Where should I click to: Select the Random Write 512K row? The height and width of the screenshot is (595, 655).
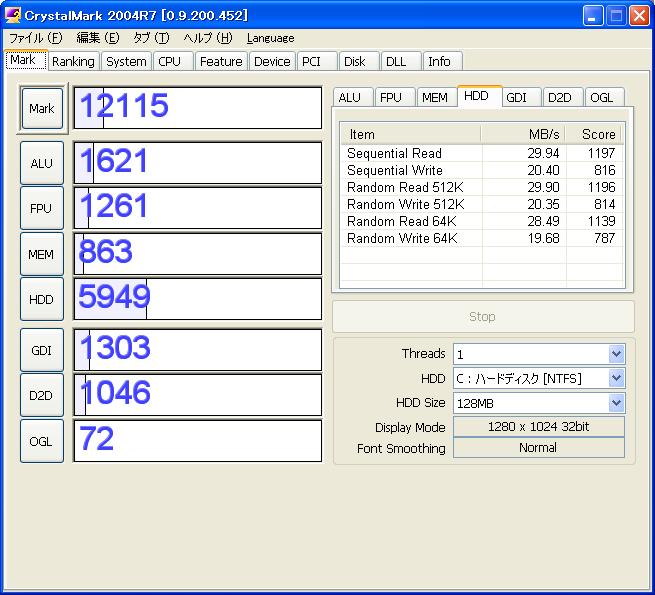(x=482, y=204)
